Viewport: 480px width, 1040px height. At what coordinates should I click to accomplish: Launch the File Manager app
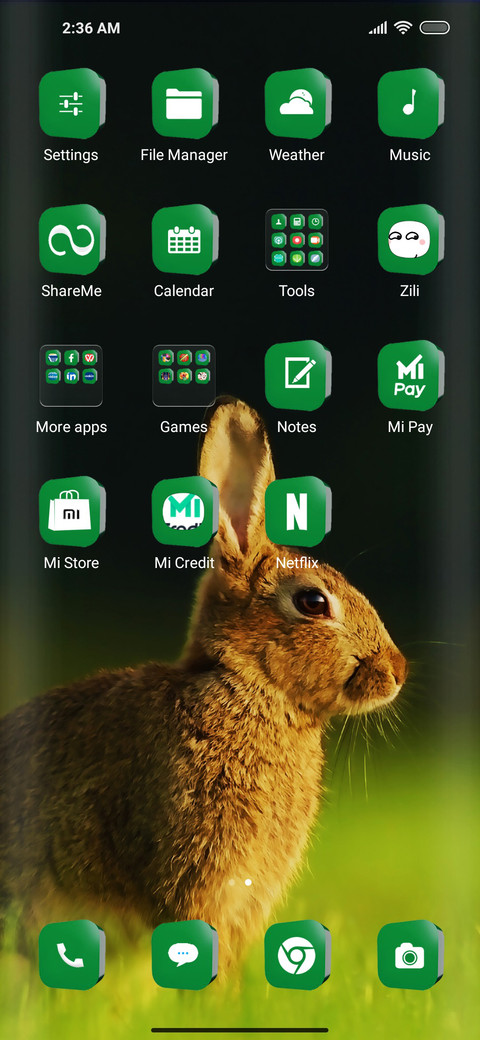184,103
